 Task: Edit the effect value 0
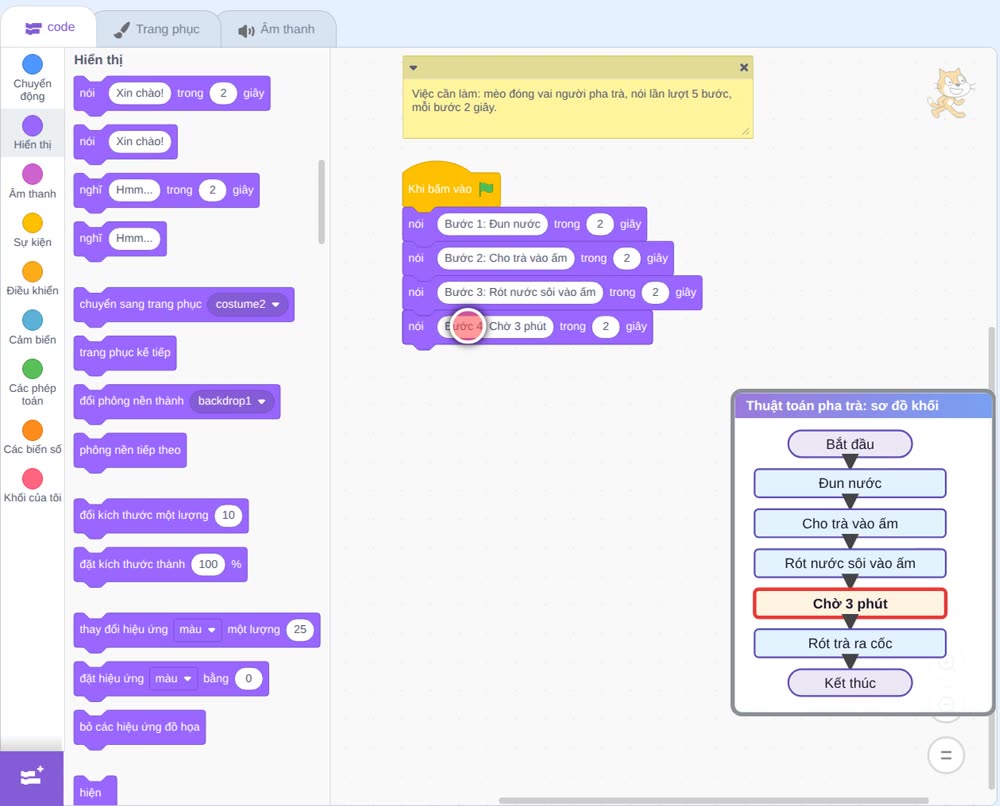coord(249,678)
